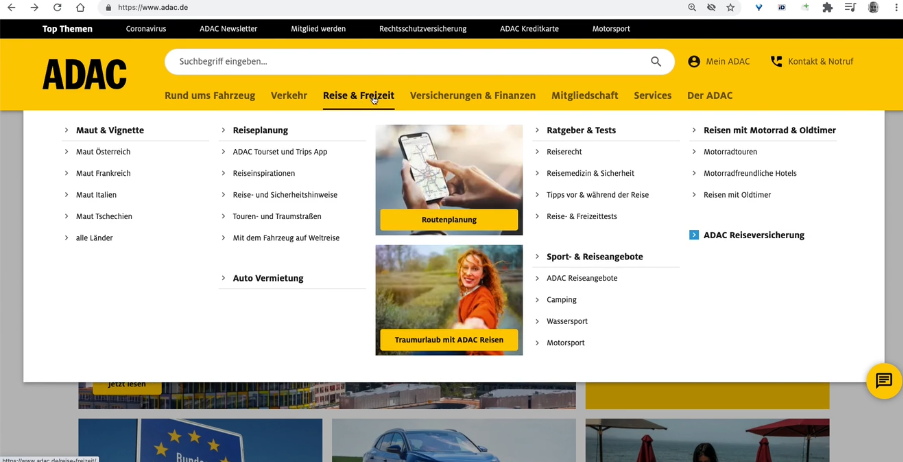Expand the Auto Vermietung heading
This screenshot has height=462, width=903.
[x=267, y=278]
